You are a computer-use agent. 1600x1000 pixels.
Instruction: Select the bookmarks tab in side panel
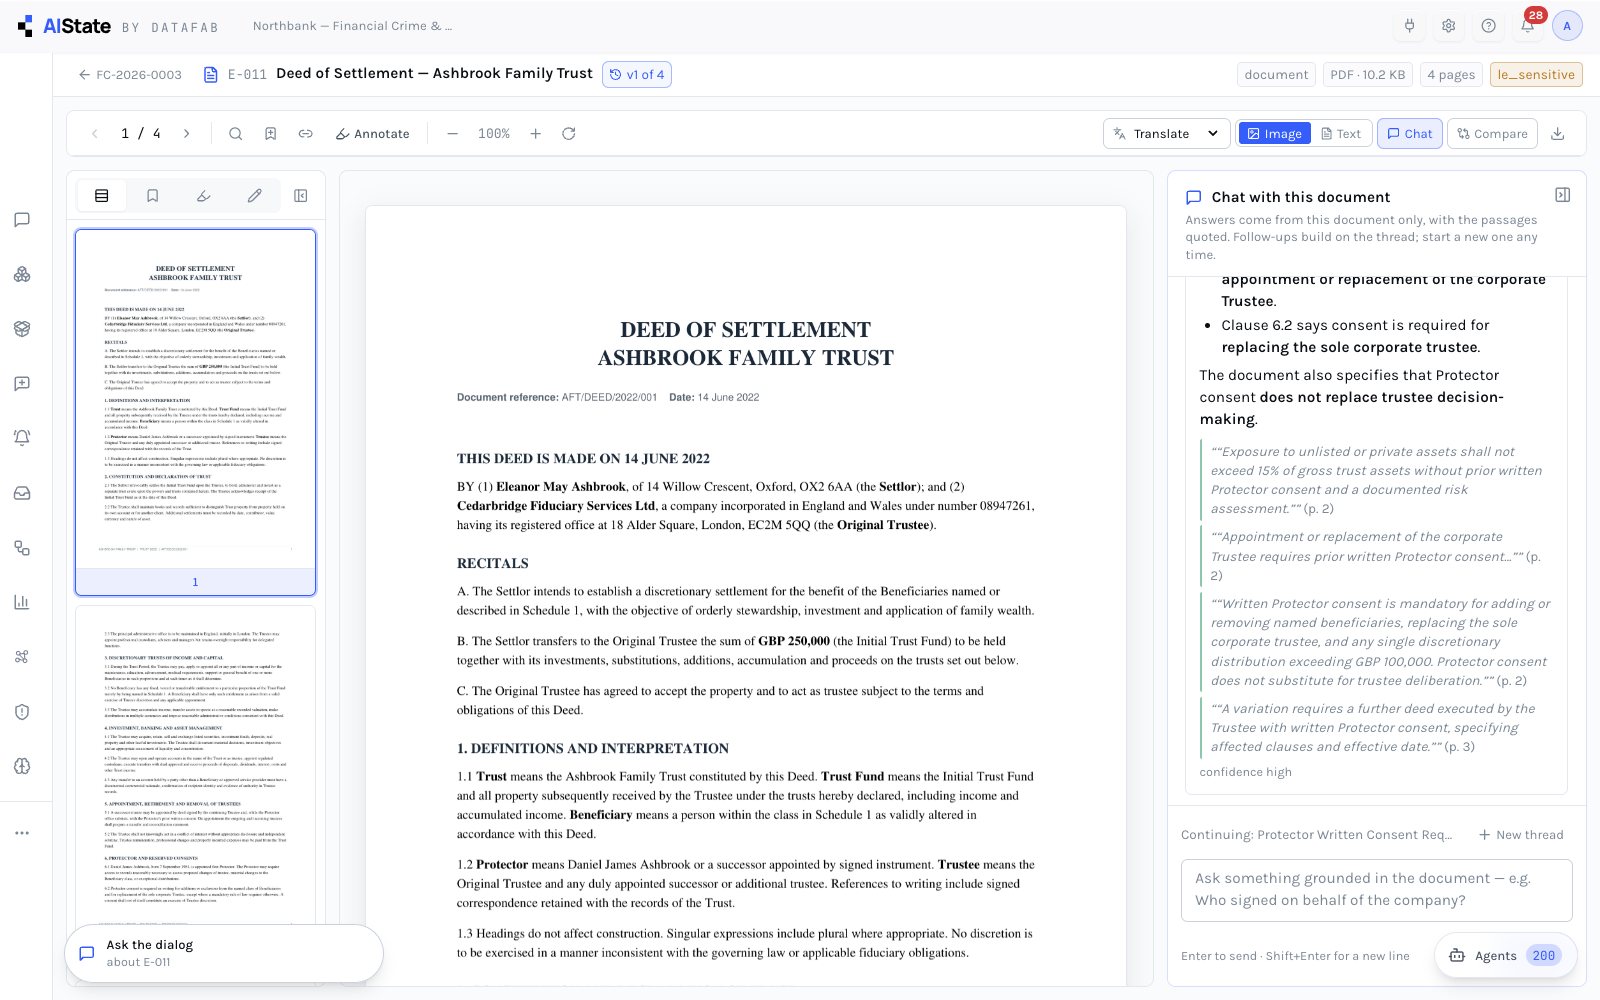pos(153,196)
